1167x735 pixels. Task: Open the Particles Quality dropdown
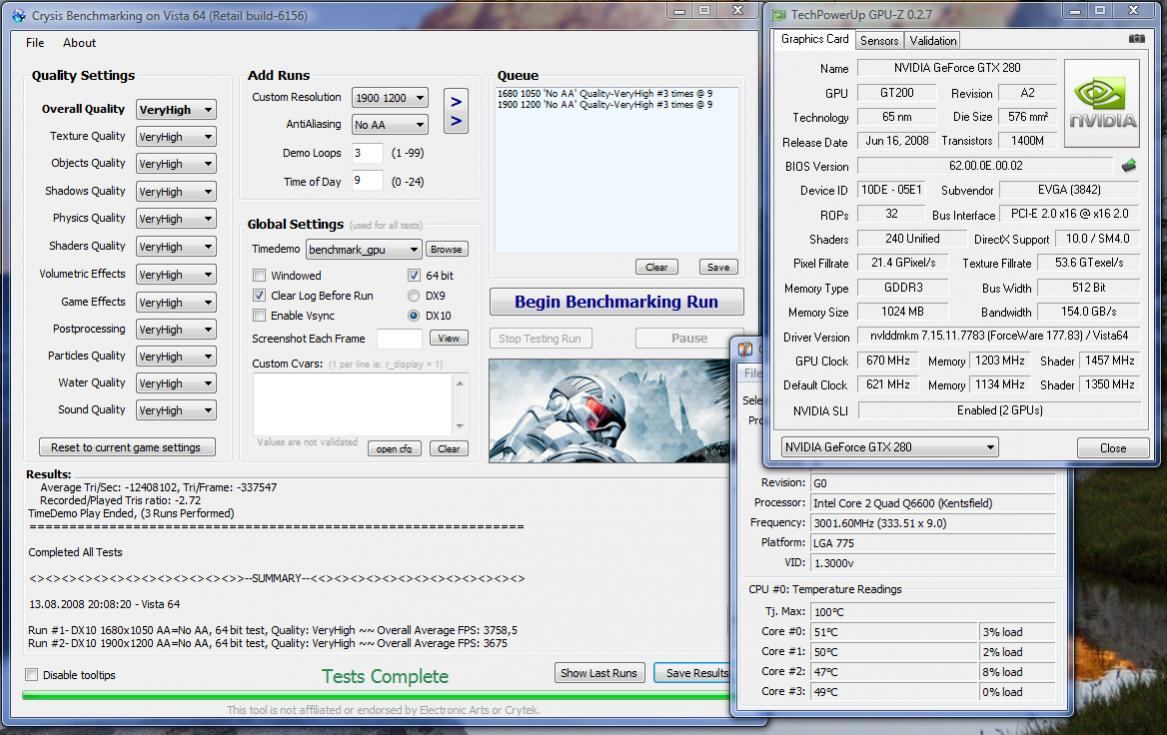(x=176, y=356)
